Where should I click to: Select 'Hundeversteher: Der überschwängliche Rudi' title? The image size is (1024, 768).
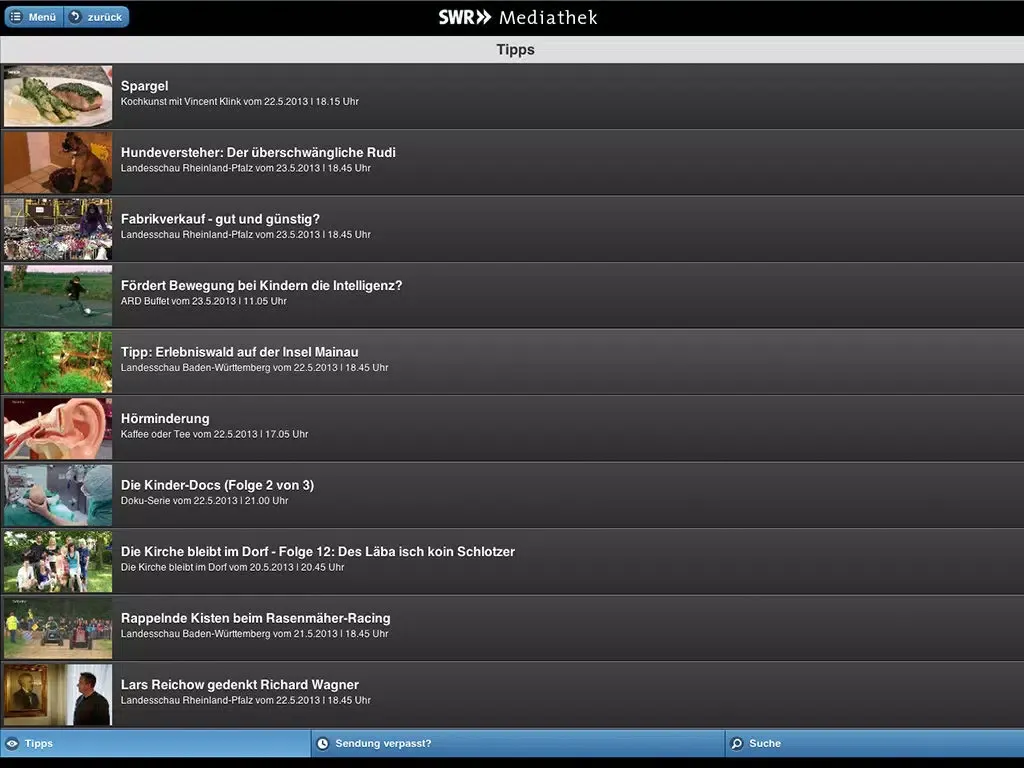click(x=258, y=152)
